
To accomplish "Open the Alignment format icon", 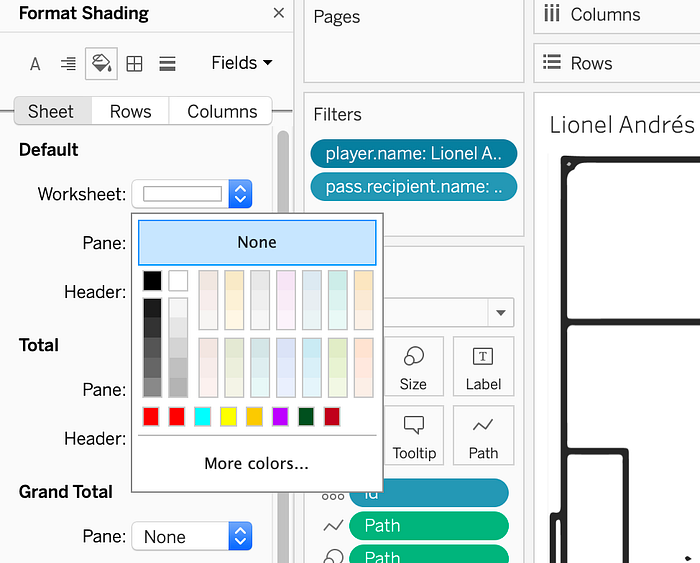I will click(68, 64).
